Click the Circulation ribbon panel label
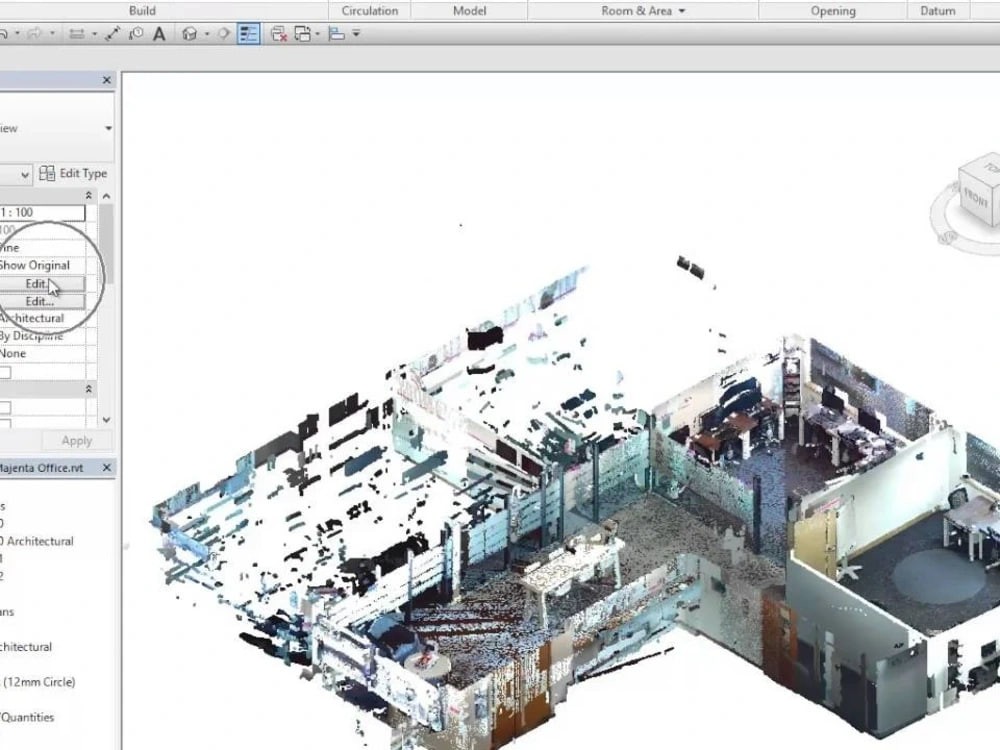The image size is (1000, 750). click(369, 11)
